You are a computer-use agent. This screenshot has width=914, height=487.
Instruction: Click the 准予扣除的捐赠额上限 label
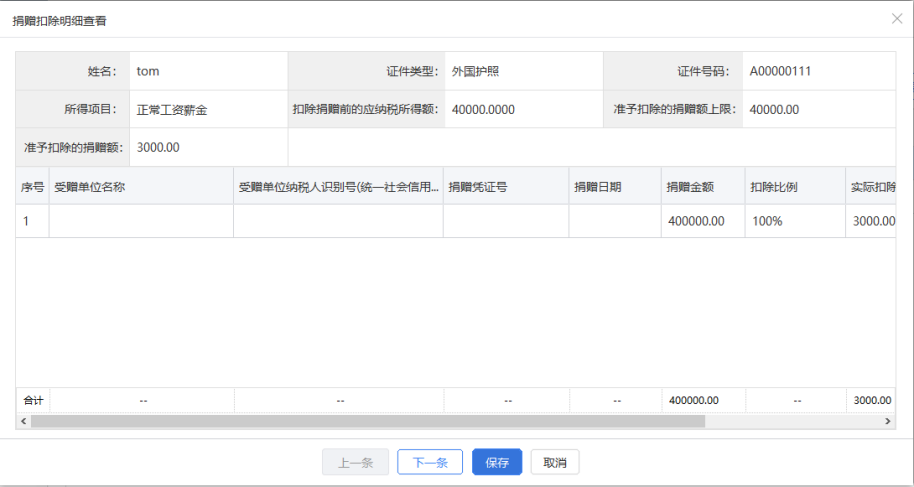pyautogui.click(x=675, y=109)
